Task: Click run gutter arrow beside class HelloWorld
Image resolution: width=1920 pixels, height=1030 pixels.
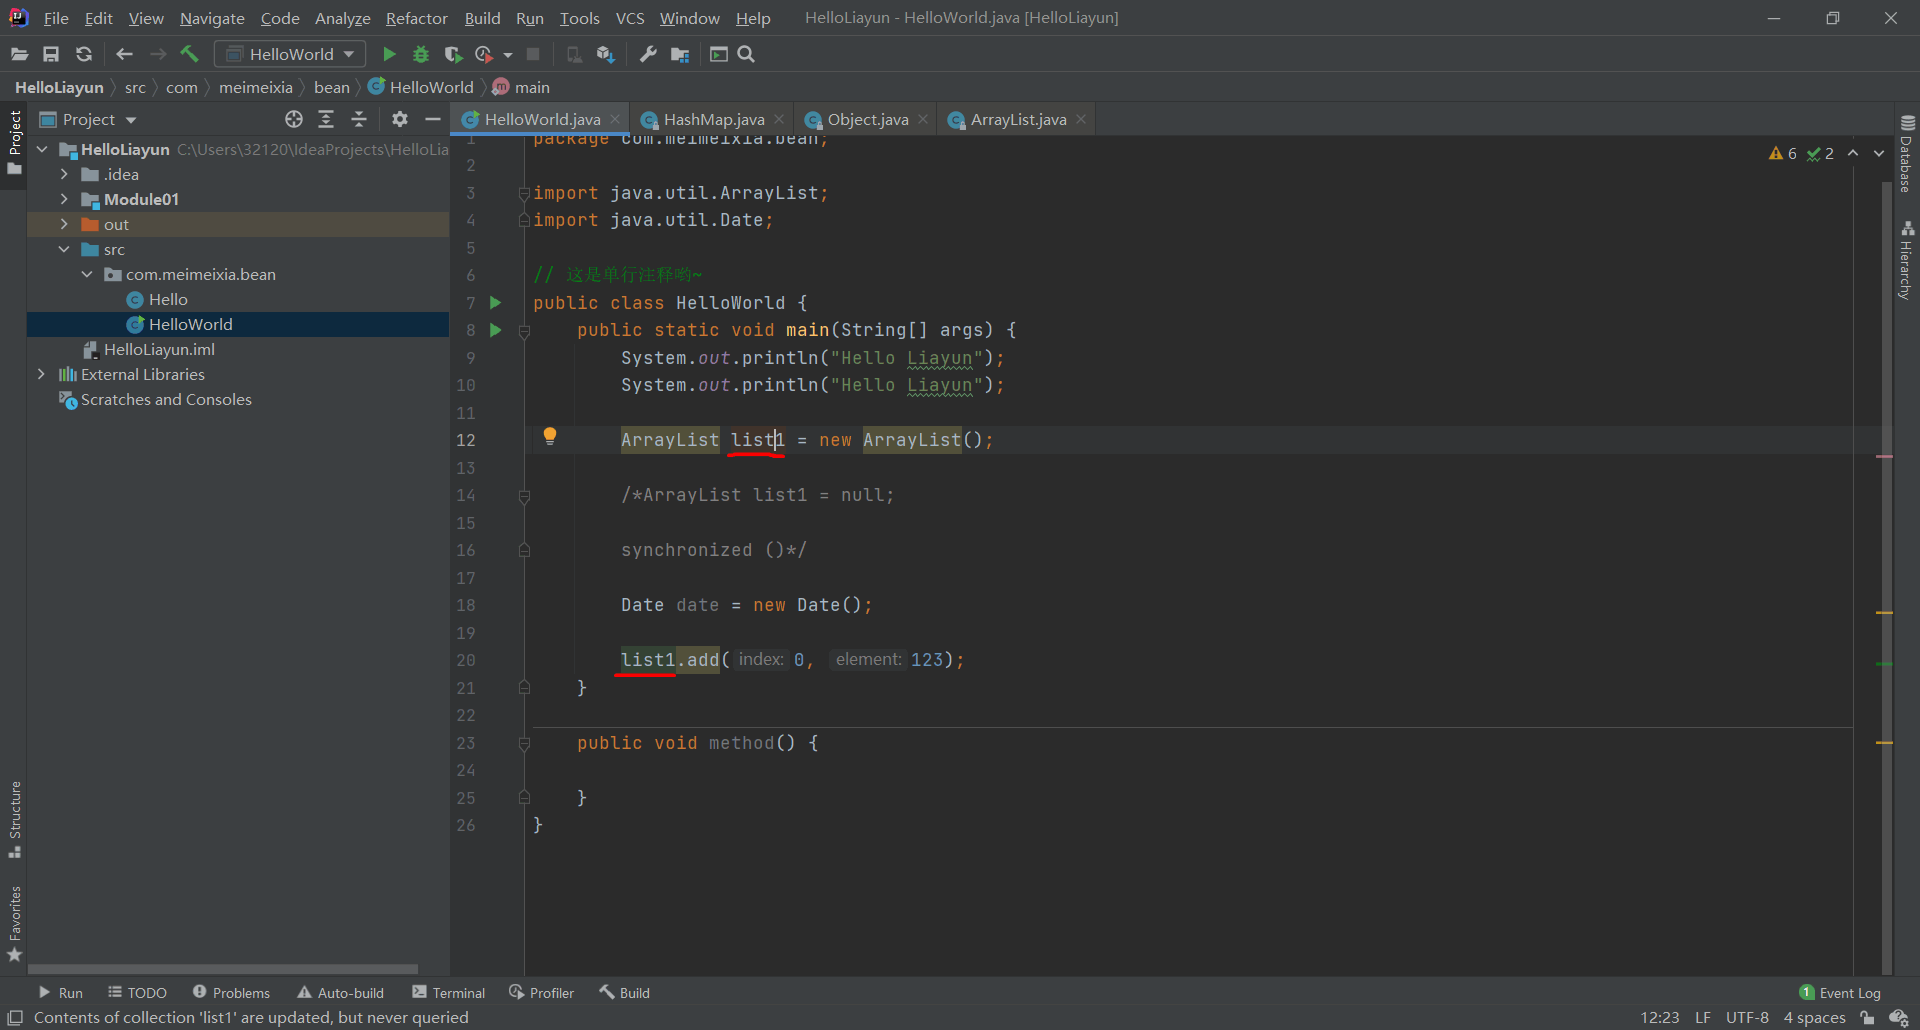Action: (x=495, y=302)
